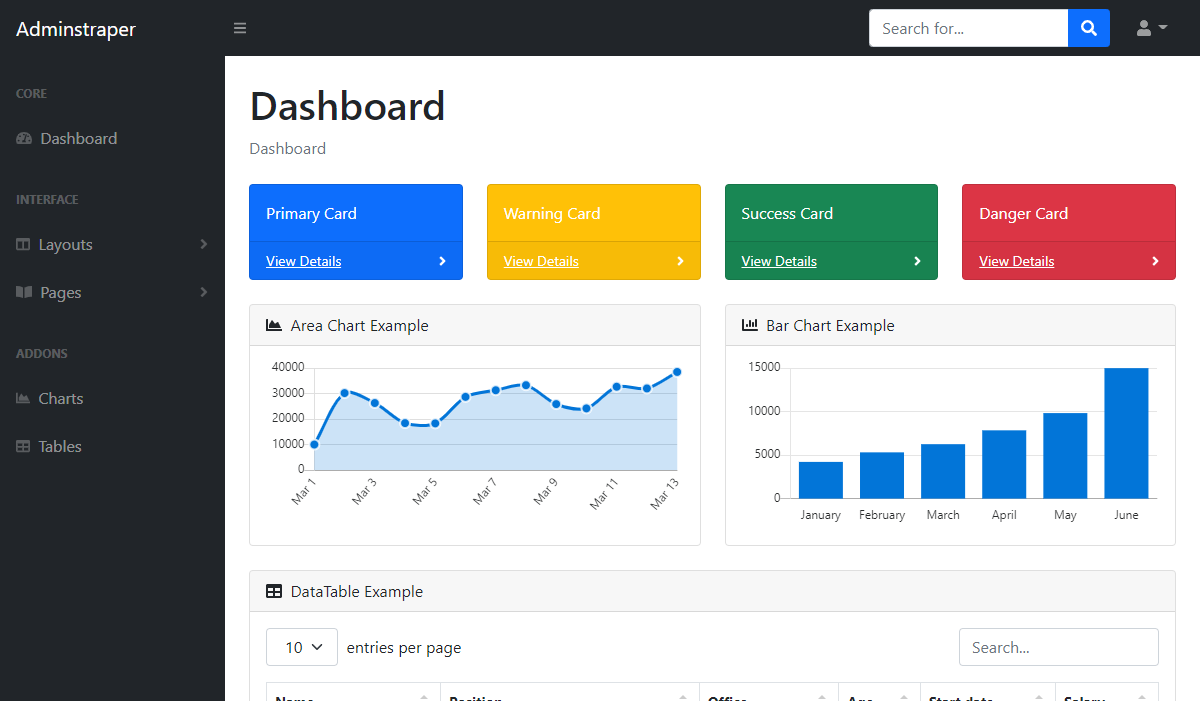This screenshot has width=1200, height=701.
Task: Click the DataTable search input box
Action: pos(1058,647)
